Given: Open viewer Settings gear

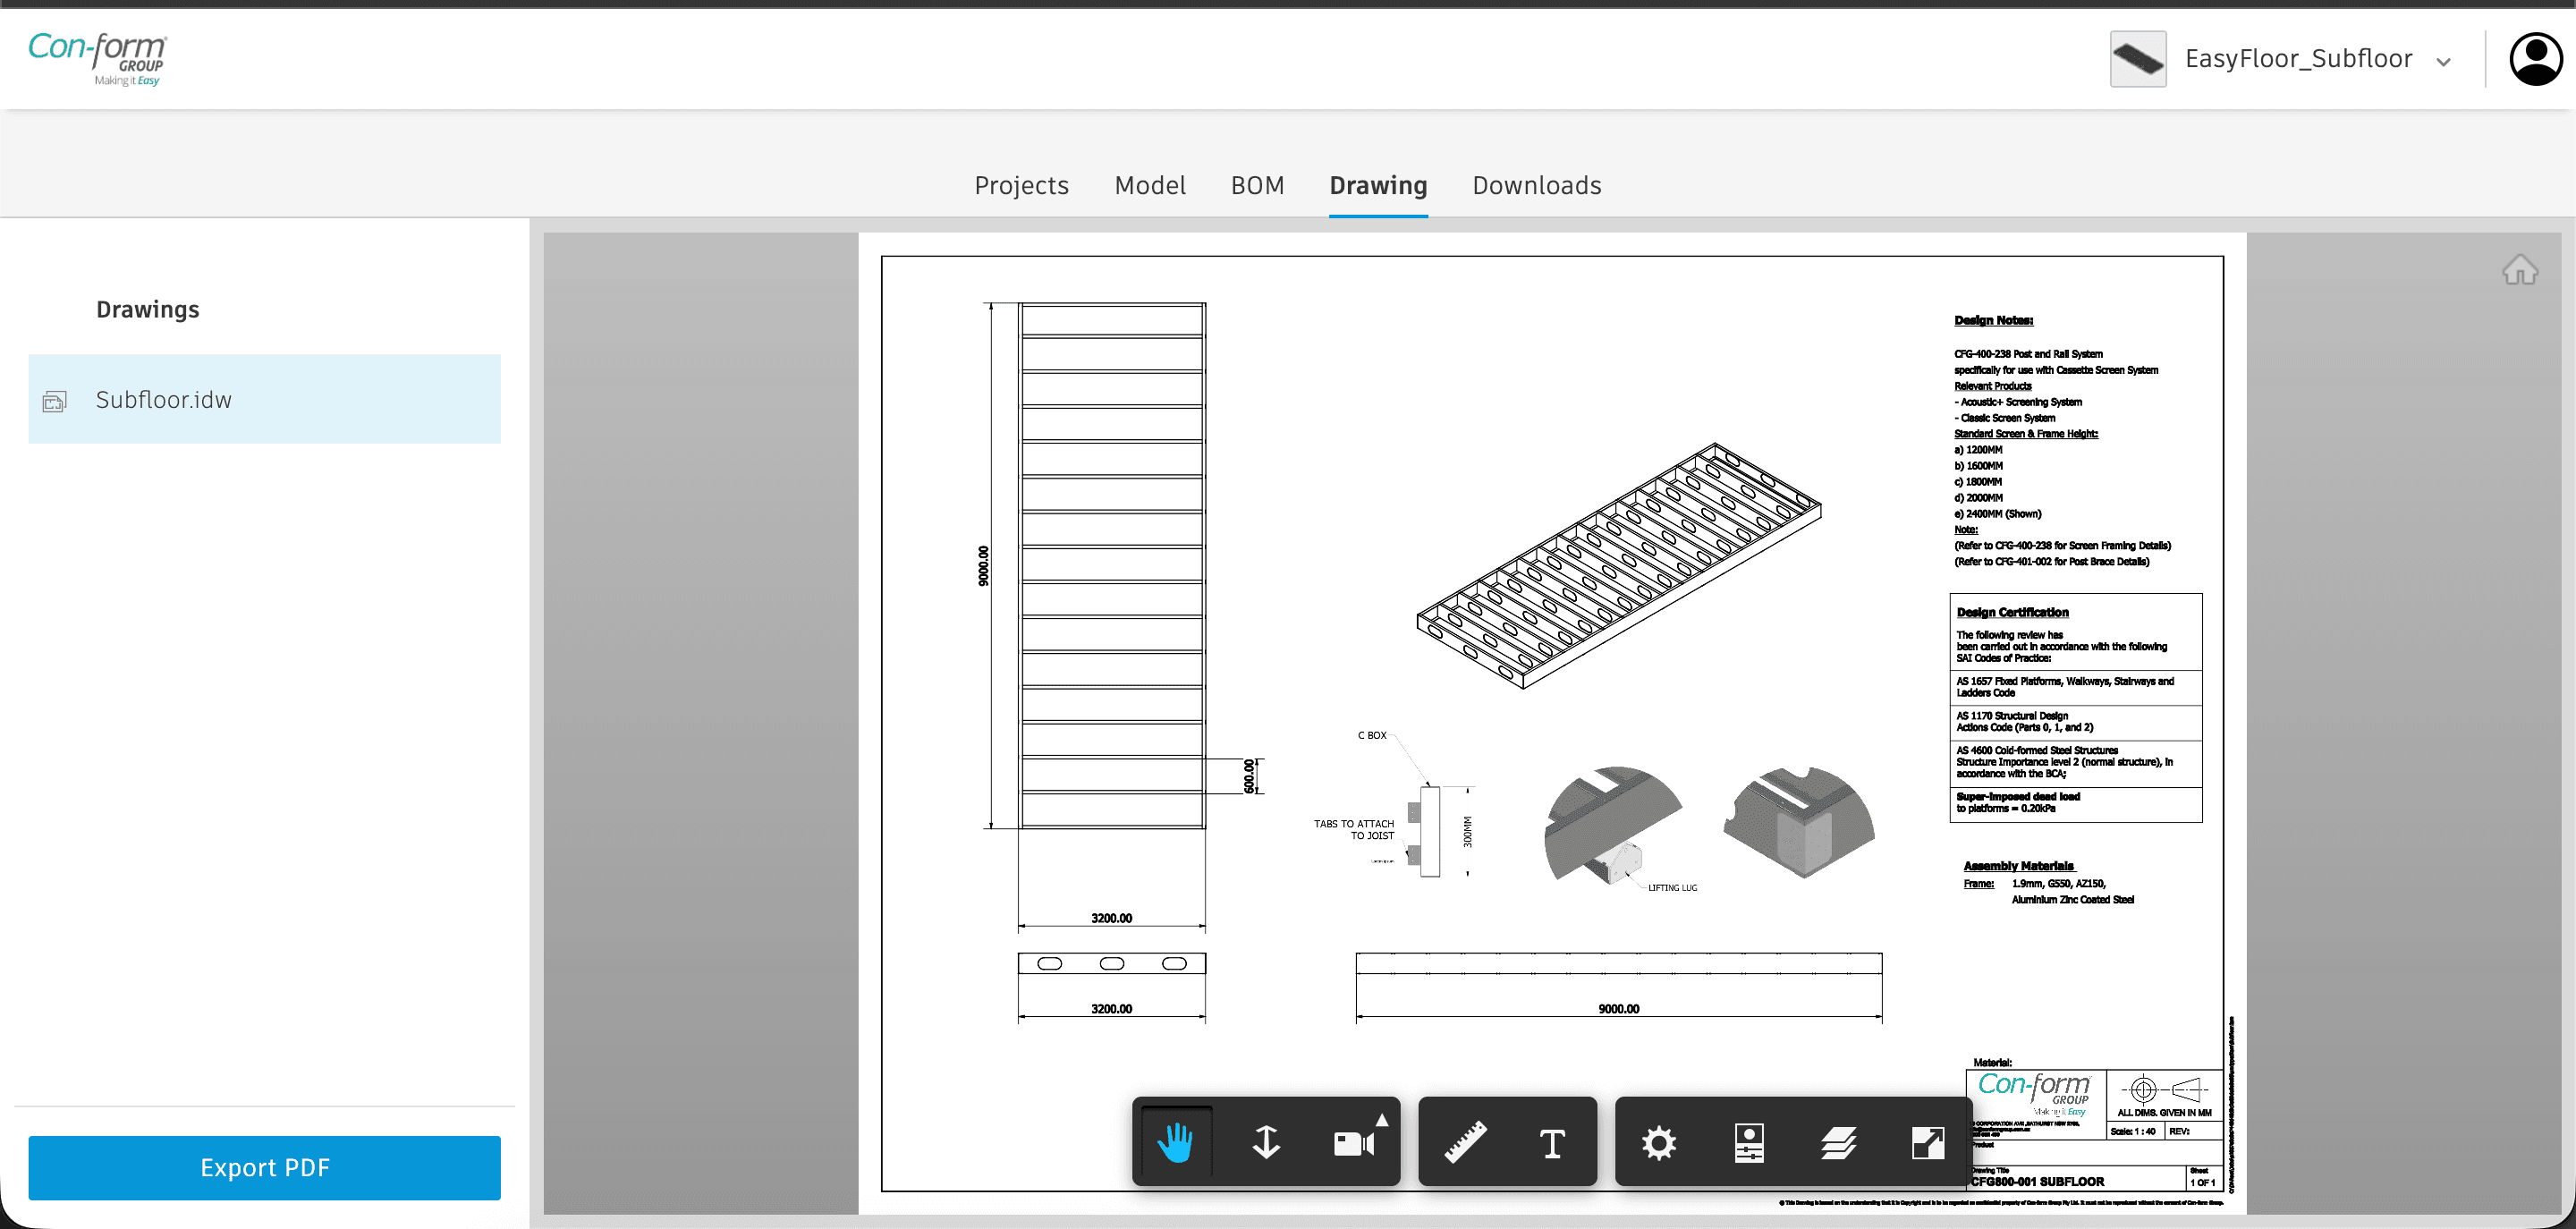Looking at the screenshot, I should (1659, 1142).
